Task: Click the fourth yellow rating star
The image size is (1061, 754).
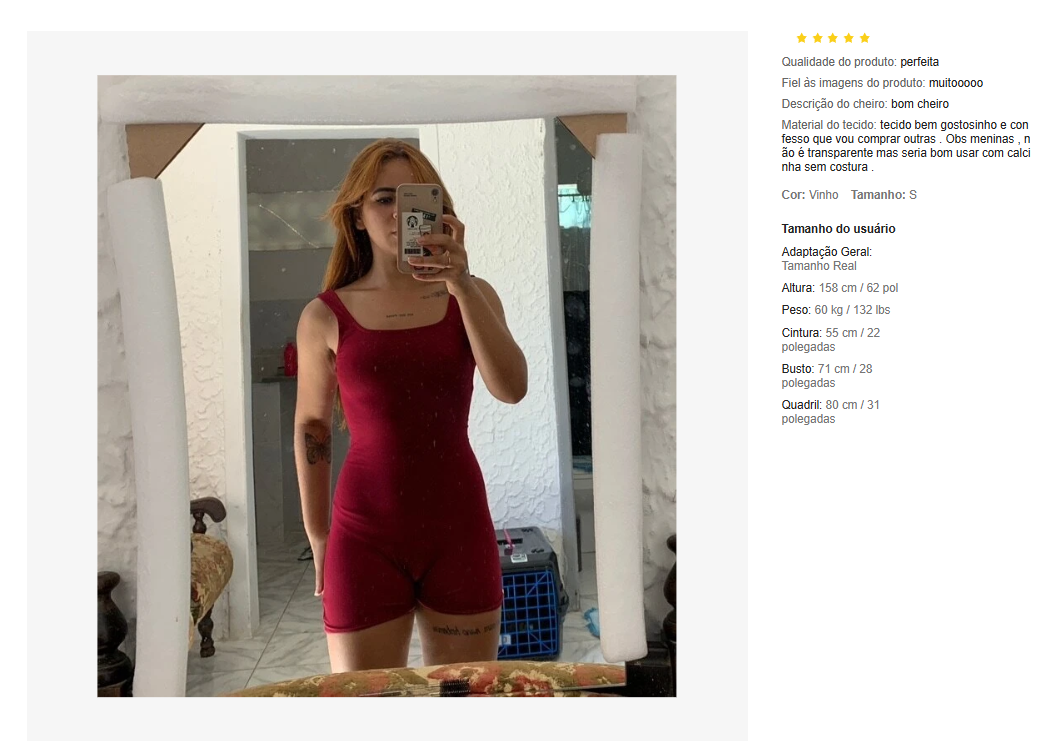Action: 849,38
